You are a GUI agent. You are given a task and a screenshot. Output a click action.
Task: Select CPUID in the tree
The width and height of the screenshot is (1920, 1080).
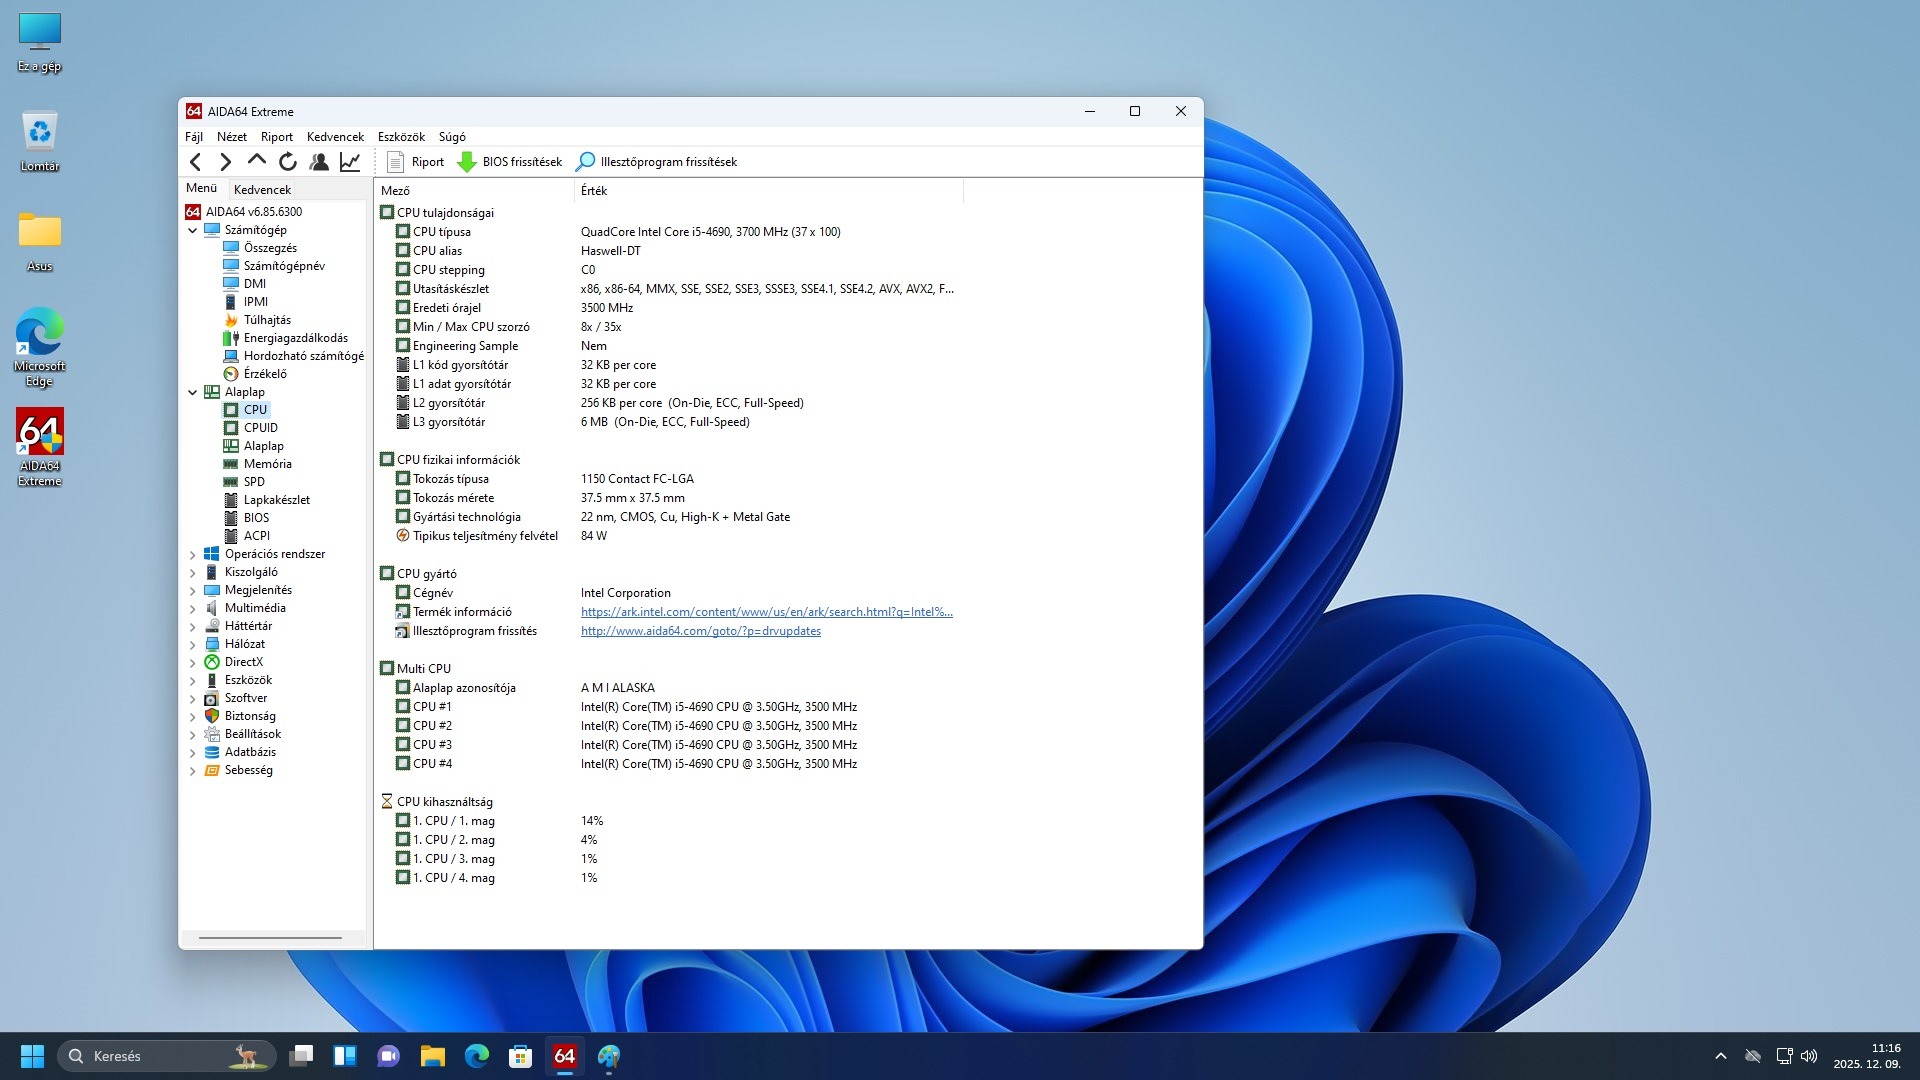(x=260, y=428)
